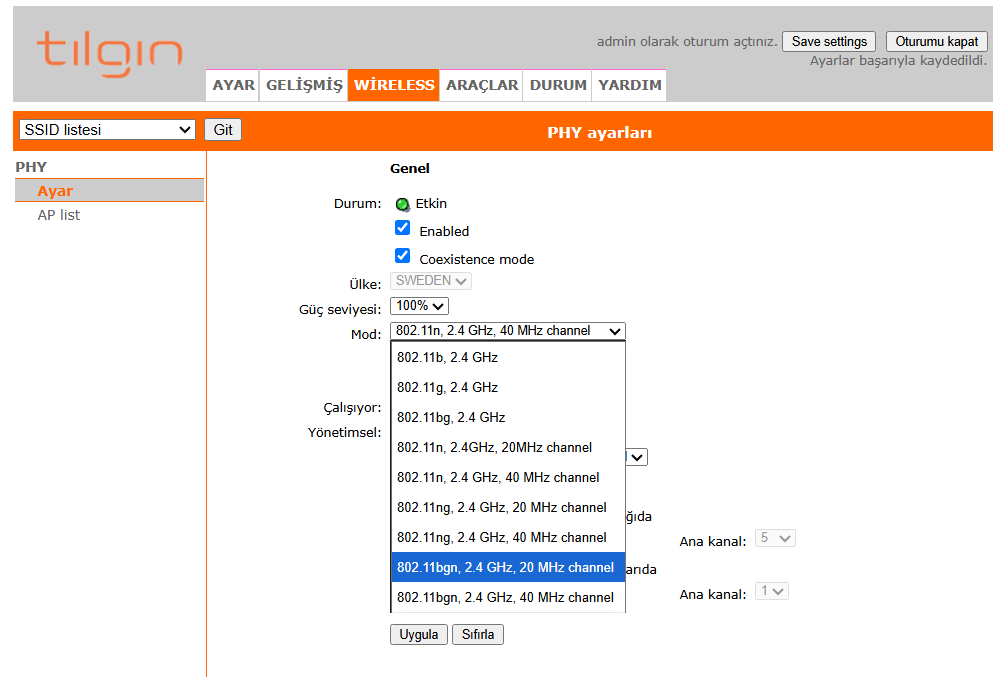The image size is (1002, 677).
Task: Open the SSID listesi dropdown
Action: (107, 130)
